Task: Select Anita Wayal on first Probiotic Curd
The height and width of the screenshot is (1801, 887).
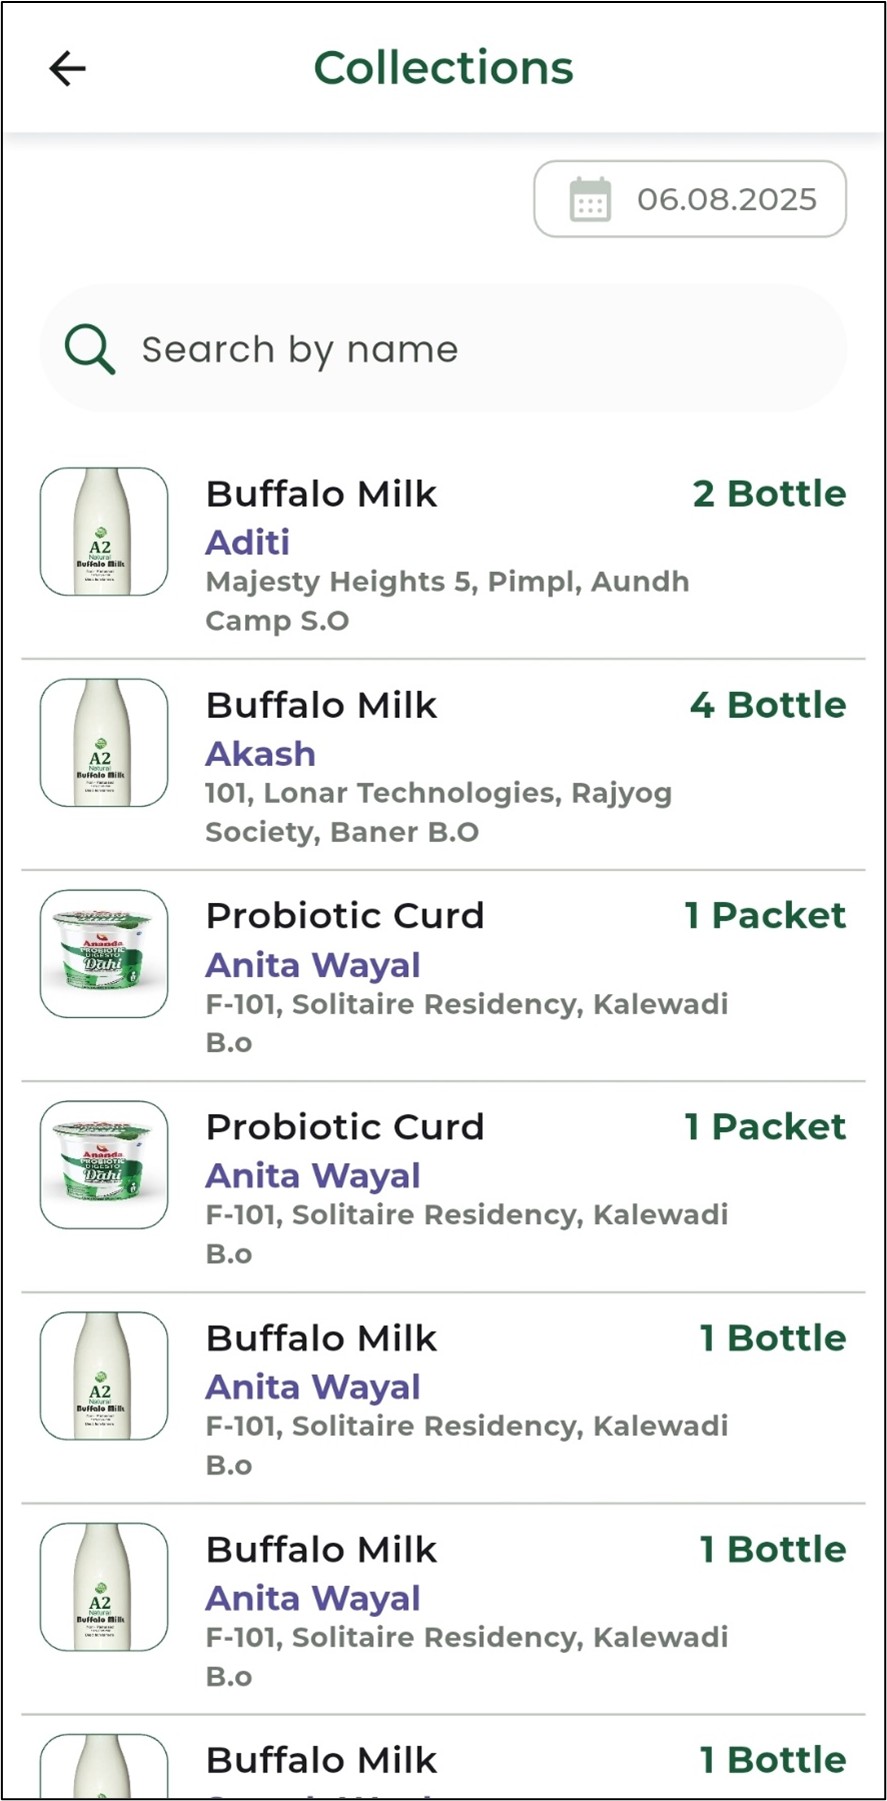Action: (x=313, y=965)
